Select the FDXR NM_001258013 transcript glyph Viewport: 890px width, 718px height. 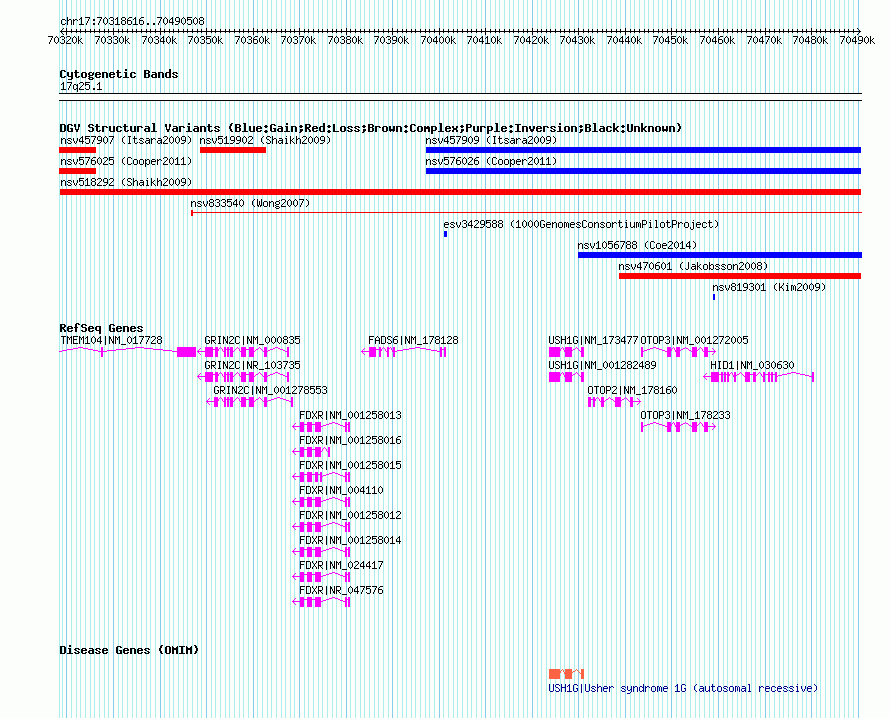point(321,427)
